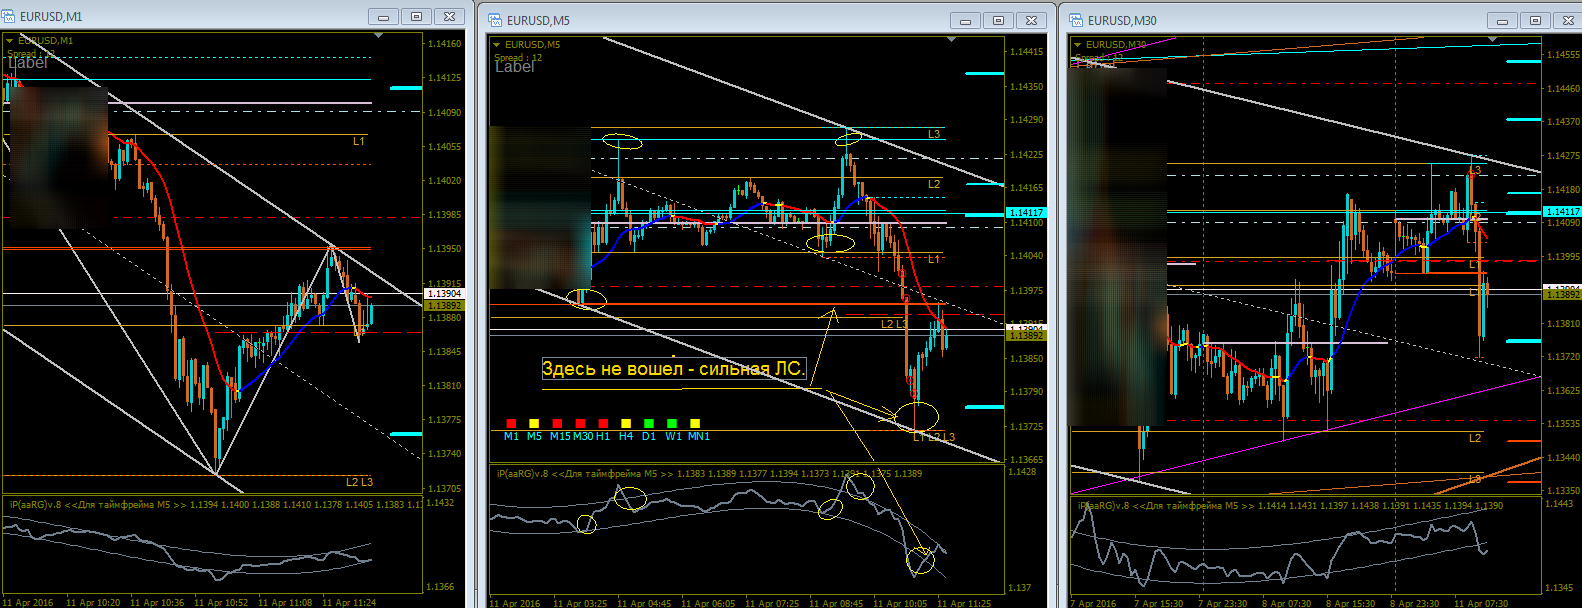
Task: Click the 'L1' level label in M1 chart
Action: click(x=359, y=142)
